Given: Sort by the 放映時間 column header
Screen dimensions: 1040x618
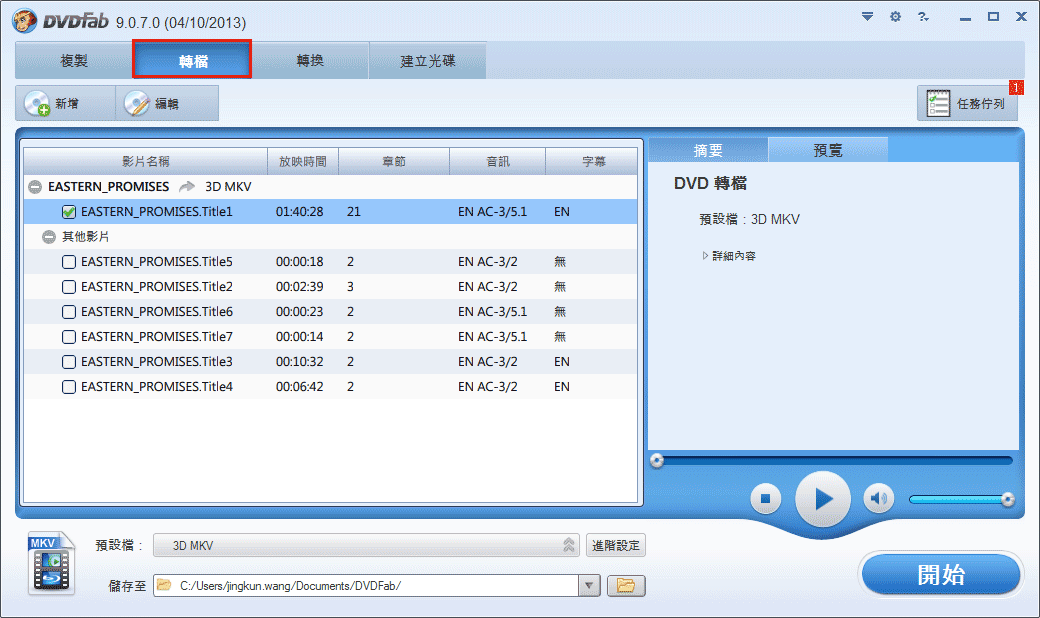Looking at the screenshot, I should [303, 161].
